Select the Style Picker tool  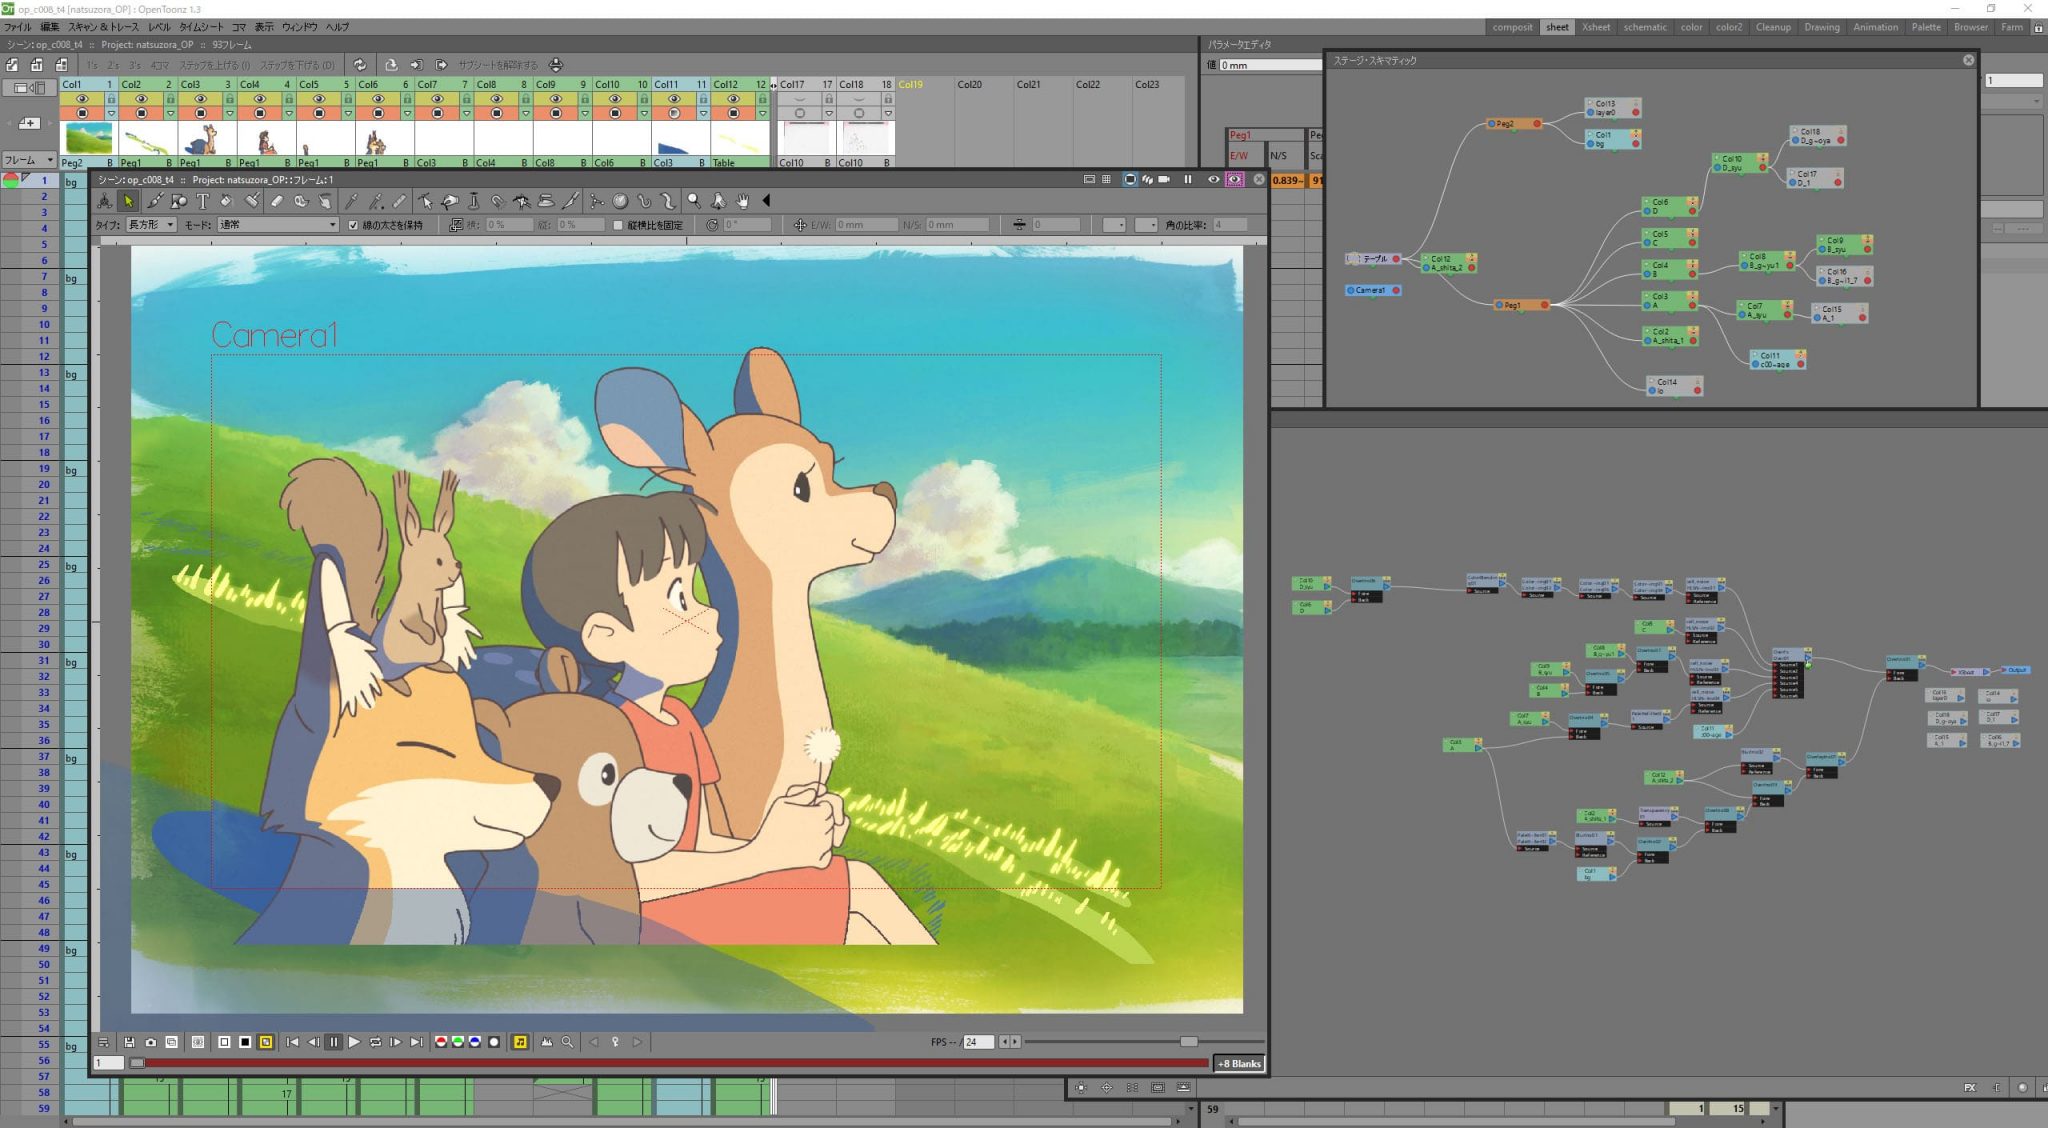tap(352, 201)
